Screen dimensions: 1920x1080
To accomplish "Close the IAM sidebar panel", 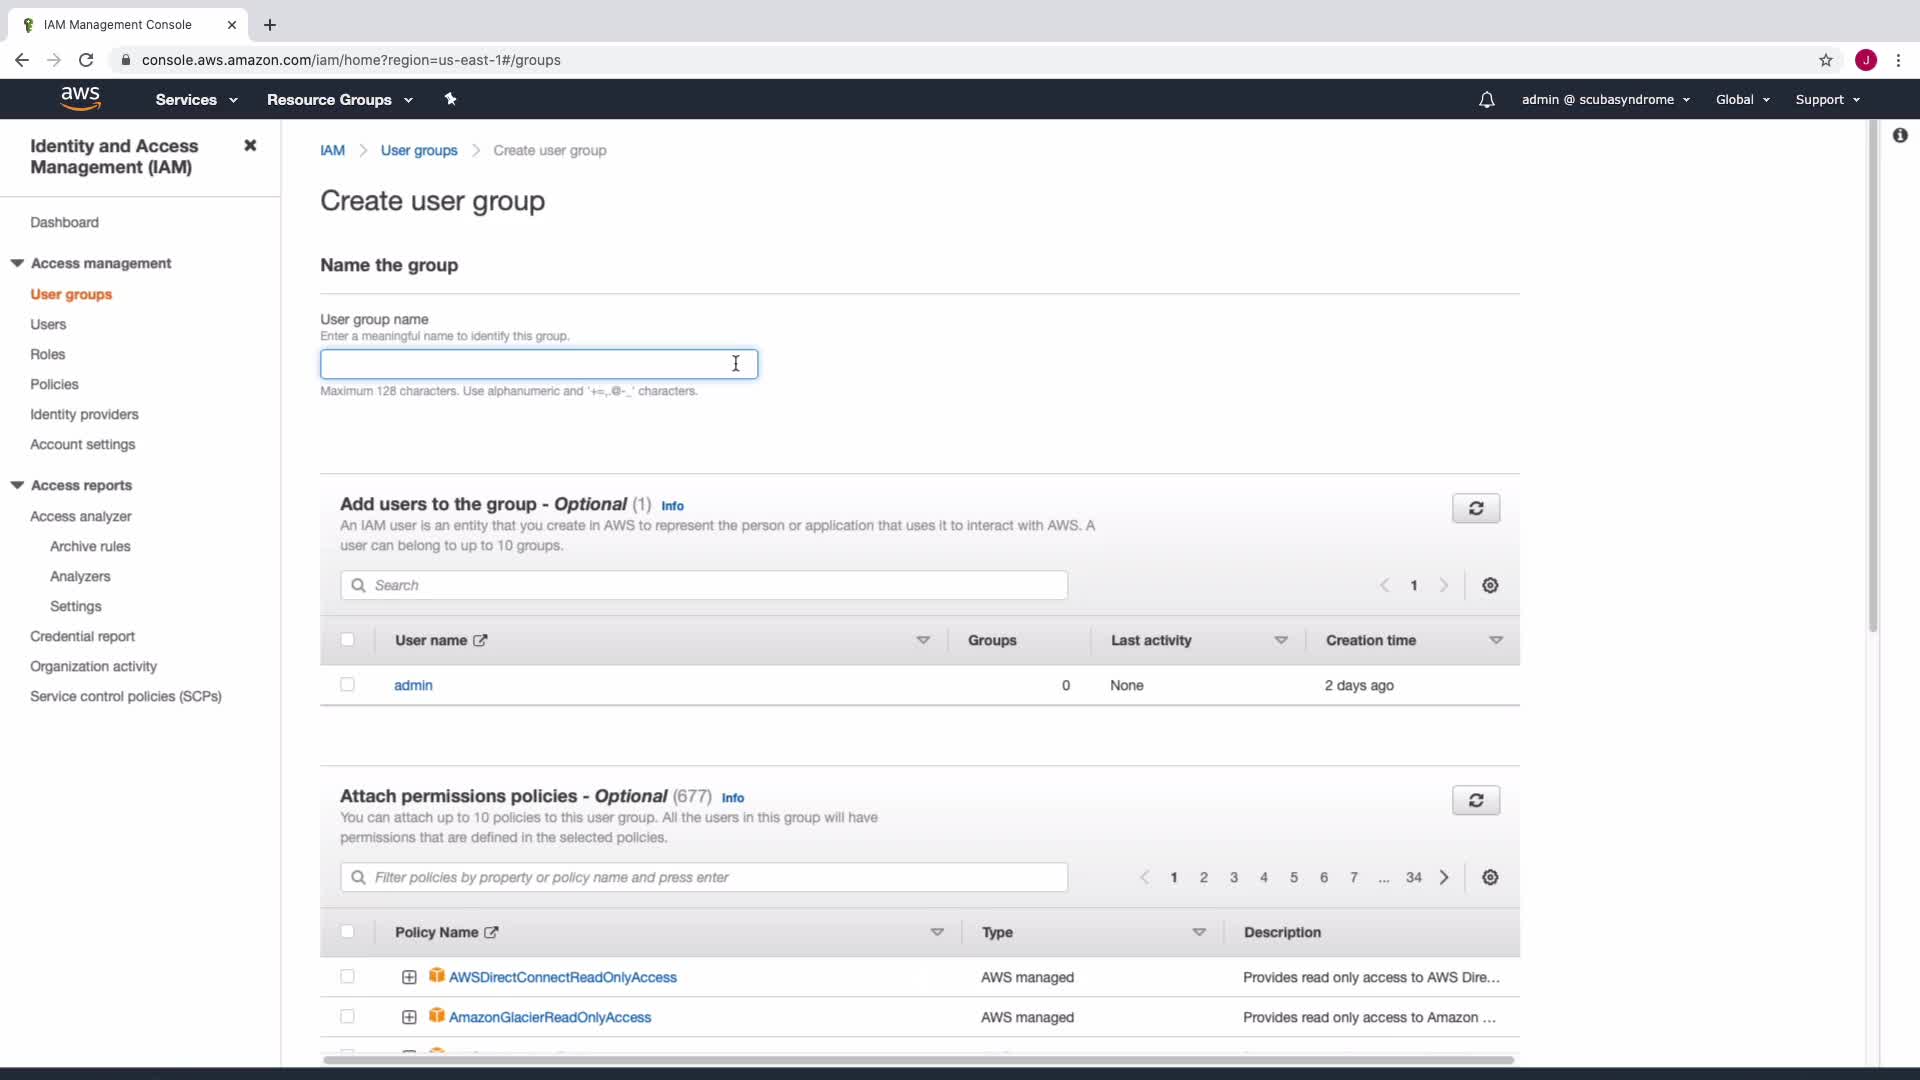I will click(x=250, y=146).
